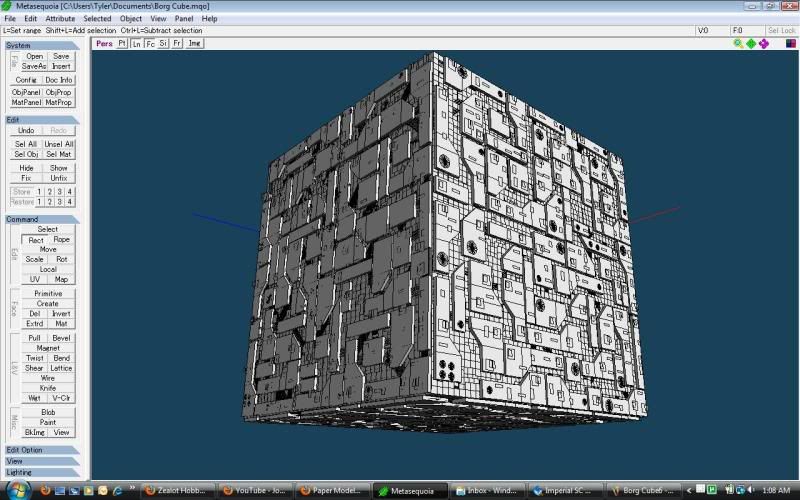Collapse the Command panel header
This screenshot has height=500, width=800.
click(42, 219)
